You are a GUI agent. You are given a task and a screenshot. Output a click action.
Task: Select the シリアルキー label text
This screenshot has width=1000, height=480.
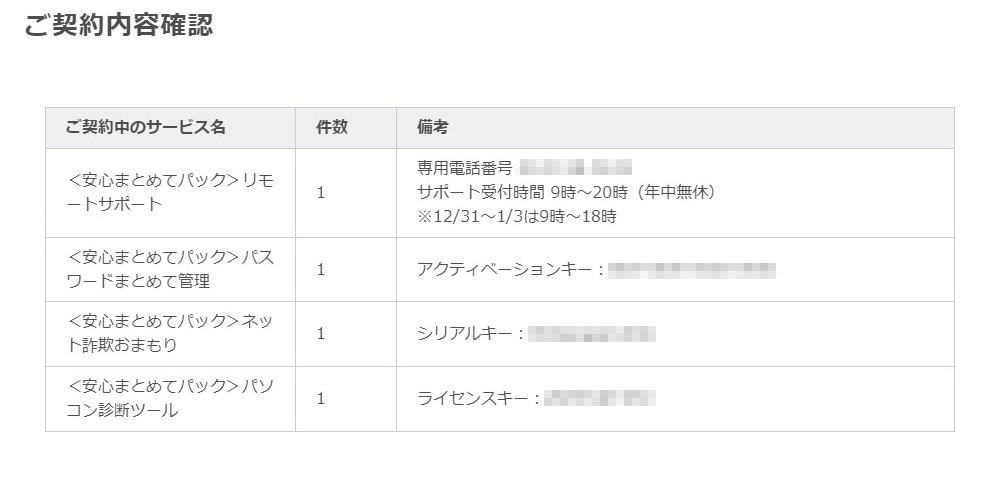[x=471, y=335]
